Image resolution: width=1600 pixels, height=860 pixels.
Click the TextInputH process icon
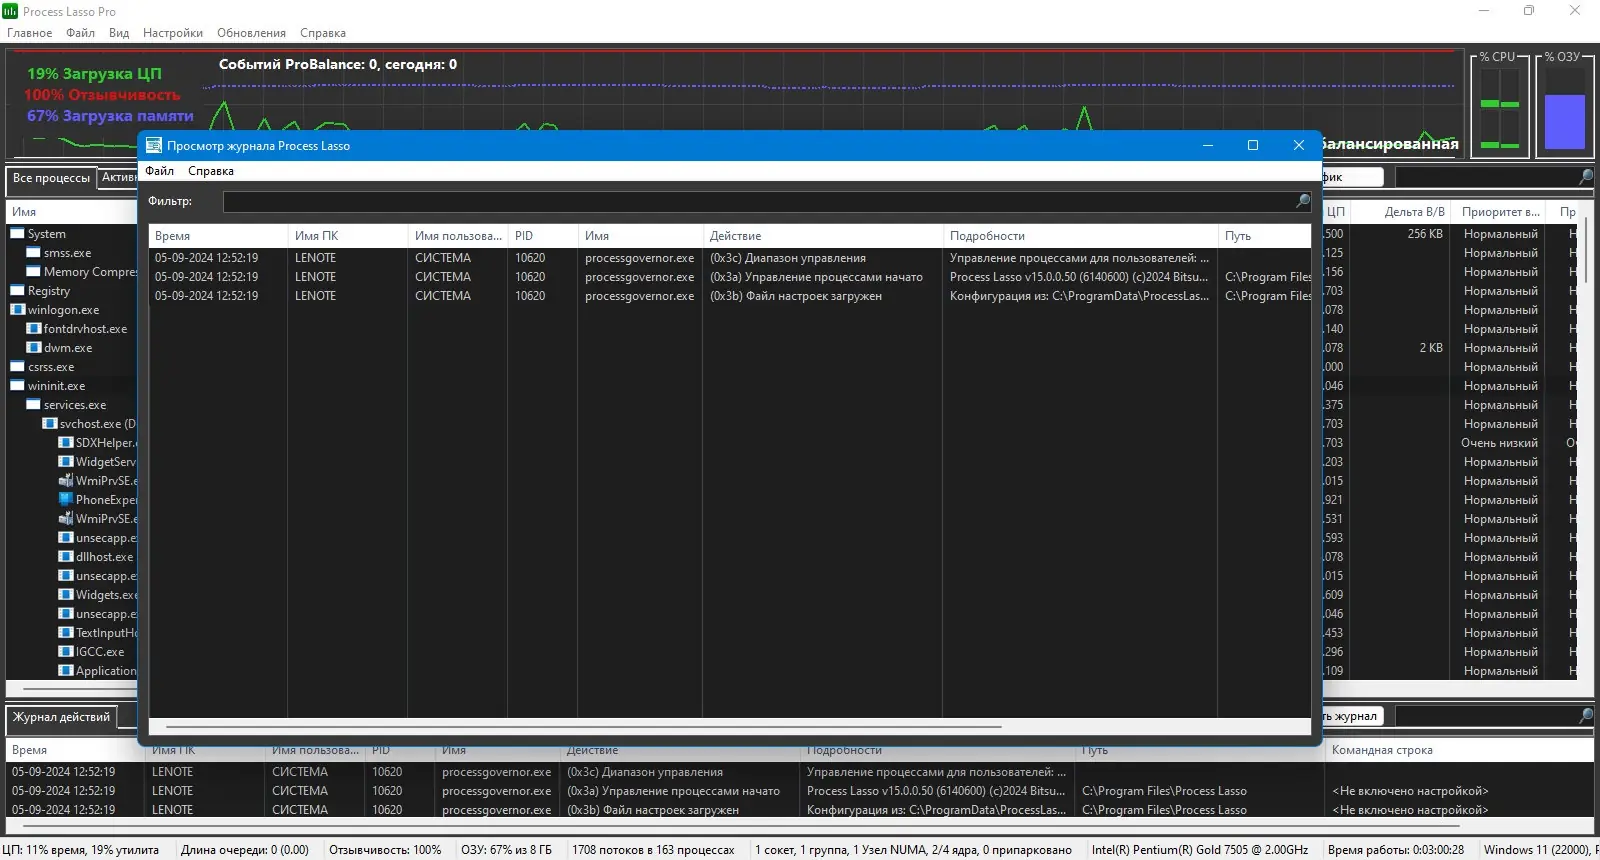pos(65,633)
